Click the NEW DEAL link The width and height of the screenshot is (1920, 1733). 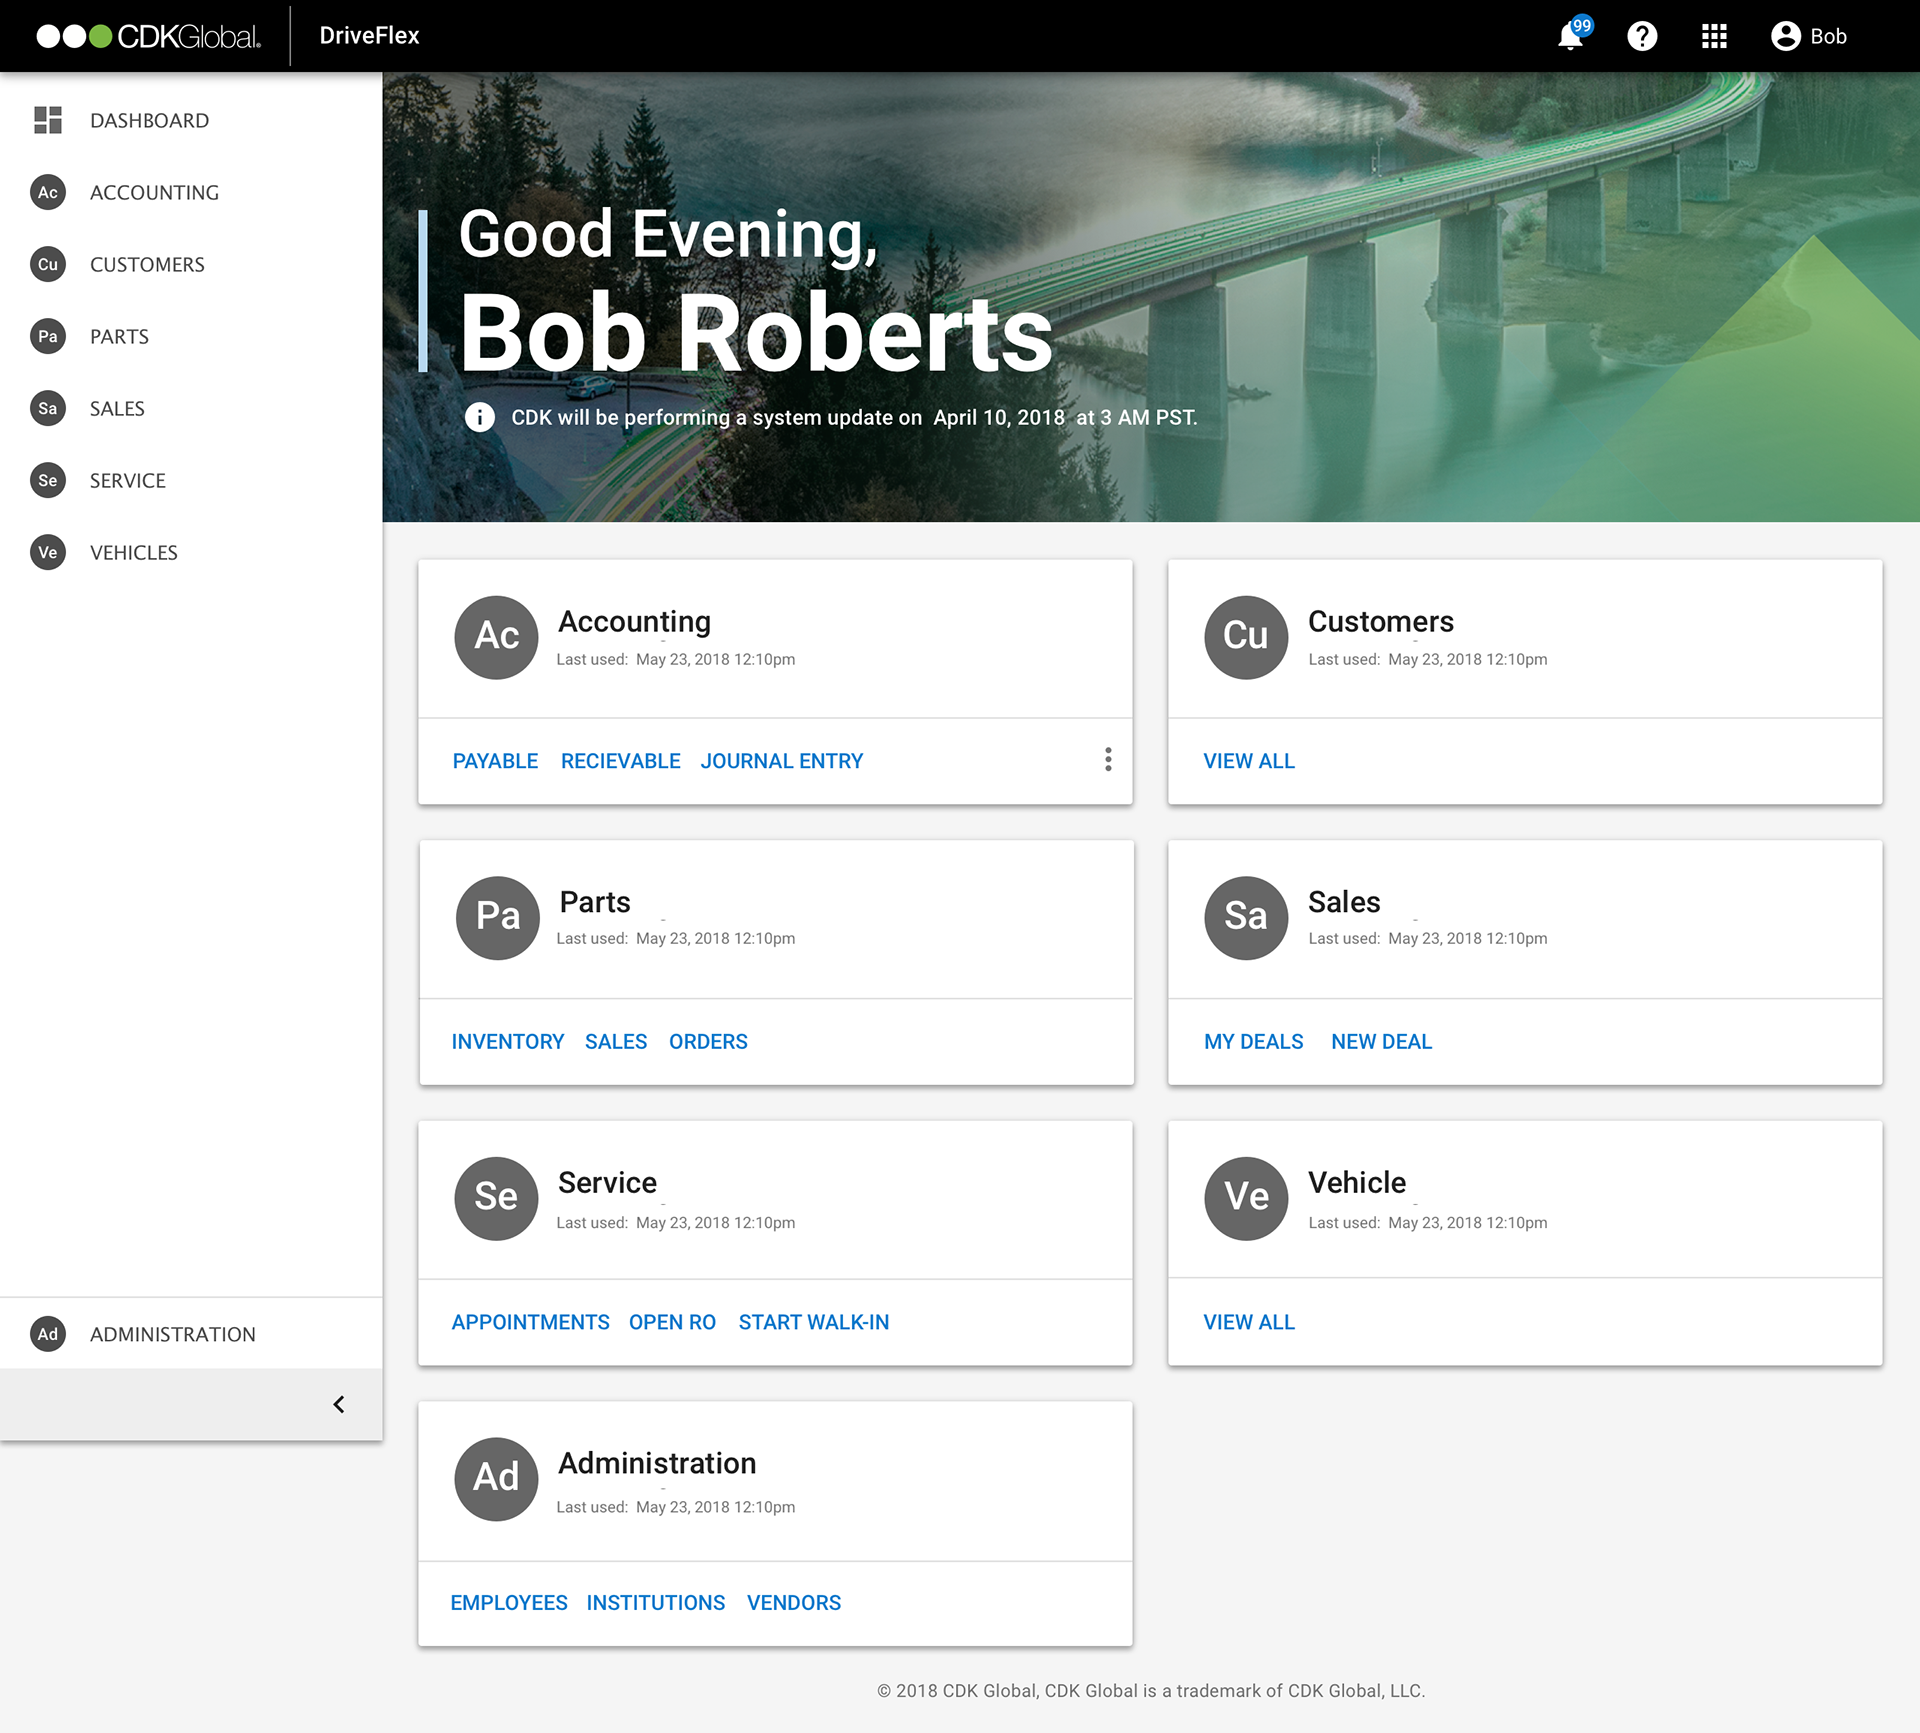click(x=1381, y=1042)
